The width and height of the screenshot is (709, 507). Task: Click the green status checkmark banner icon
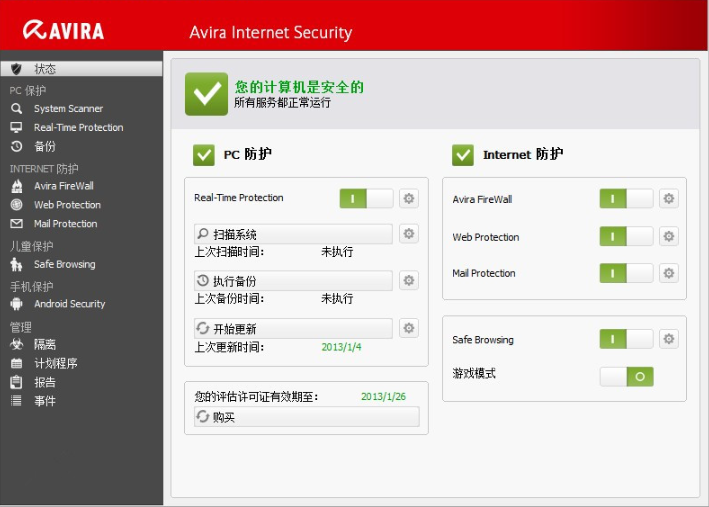[207, 94]
